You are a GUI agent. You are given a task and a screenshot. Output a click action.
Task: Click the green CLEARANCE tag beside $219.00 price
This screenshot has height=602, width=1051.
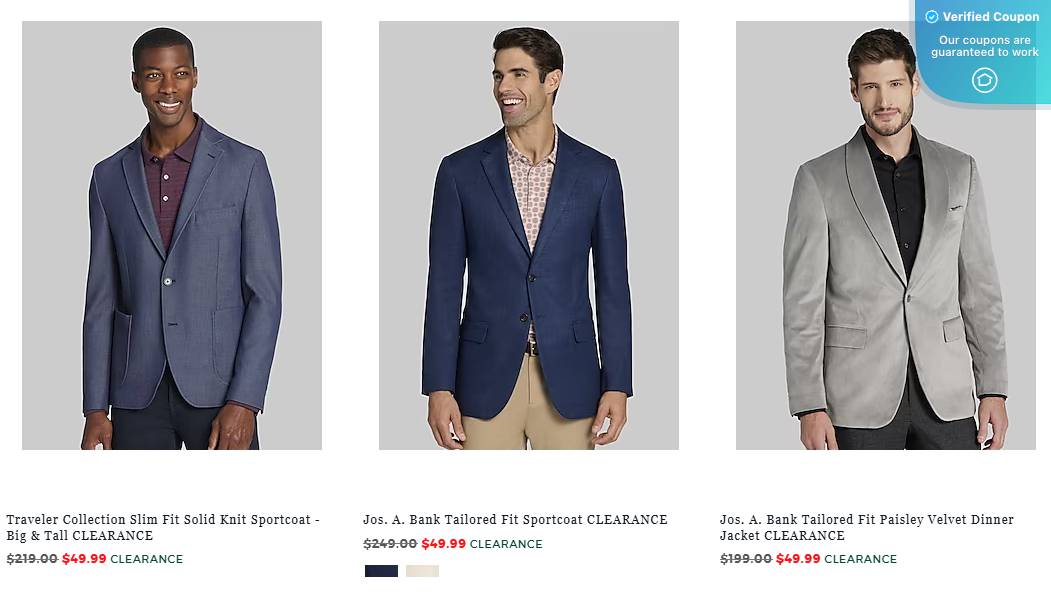pyautogui.click(x=147, y=559)
